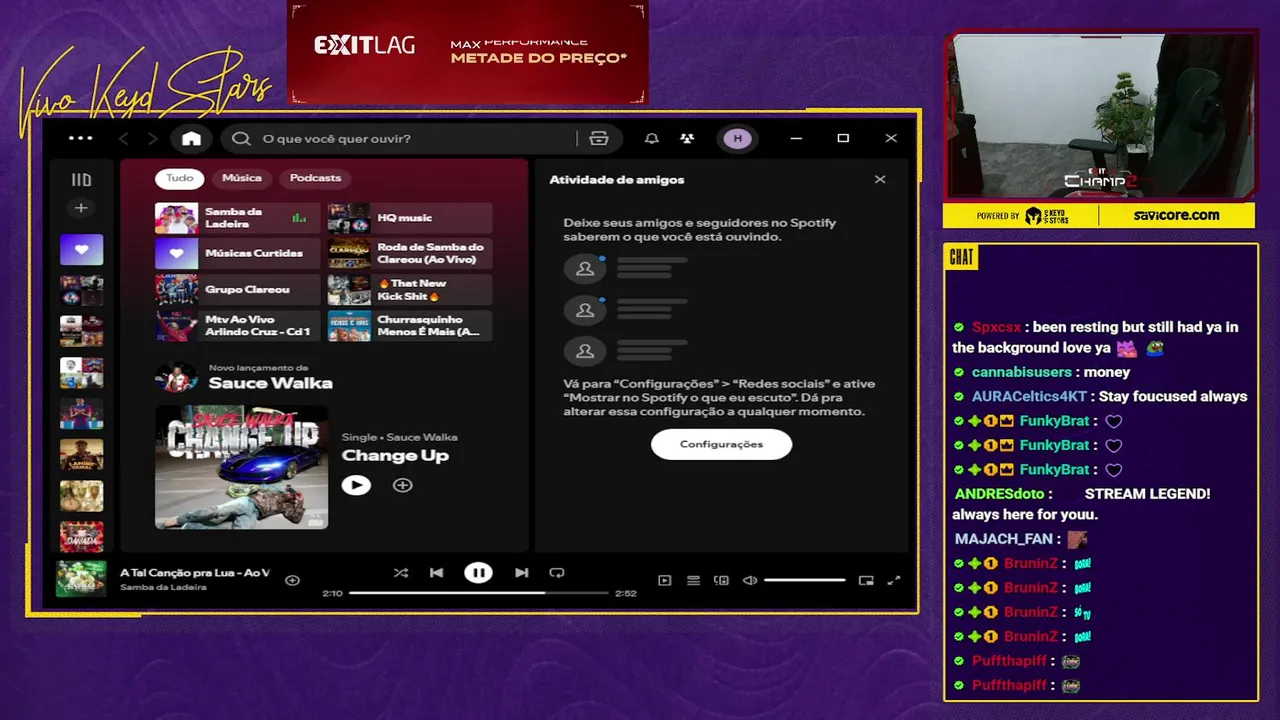
Task: Select the Música filter chip
Action: [x=242, y=178]
